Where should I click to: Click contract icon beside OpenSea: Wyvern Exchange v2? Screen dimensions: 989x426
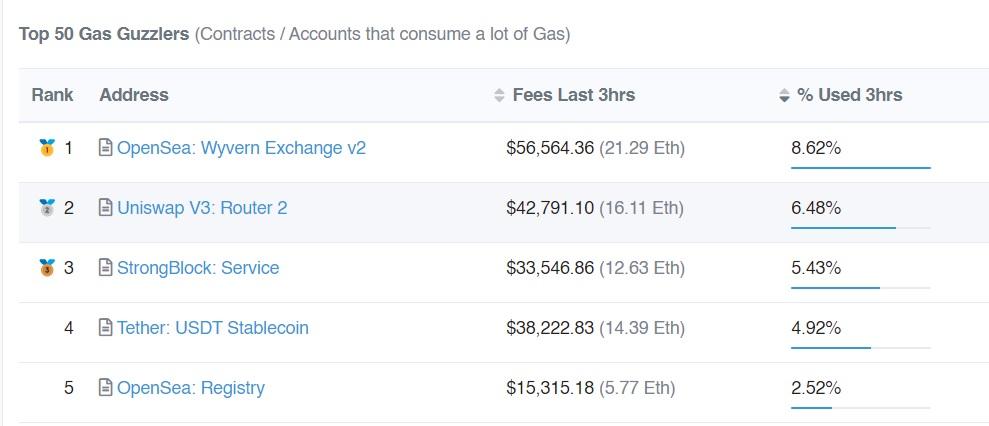tap(105, 148)
